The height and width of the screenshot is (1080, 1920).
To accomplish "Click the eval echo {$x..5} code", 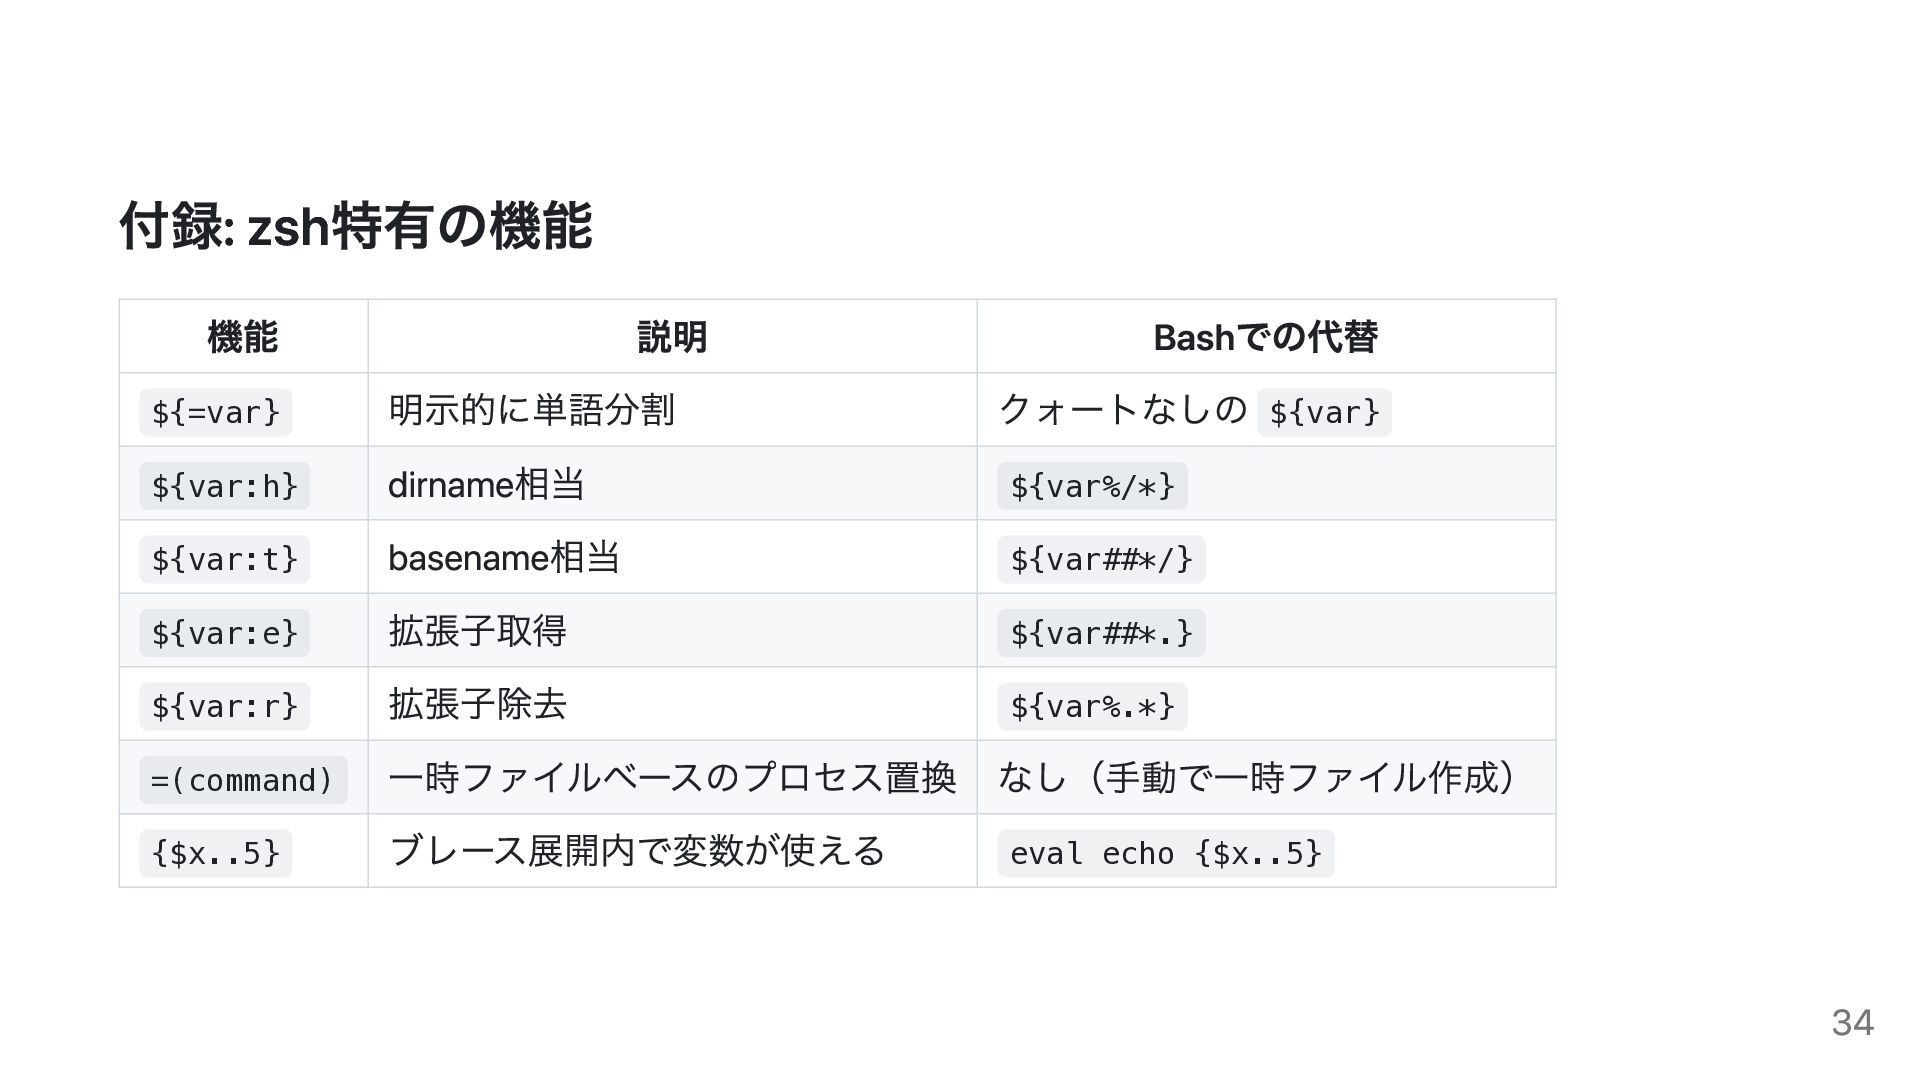I will tap(1166, 853).
